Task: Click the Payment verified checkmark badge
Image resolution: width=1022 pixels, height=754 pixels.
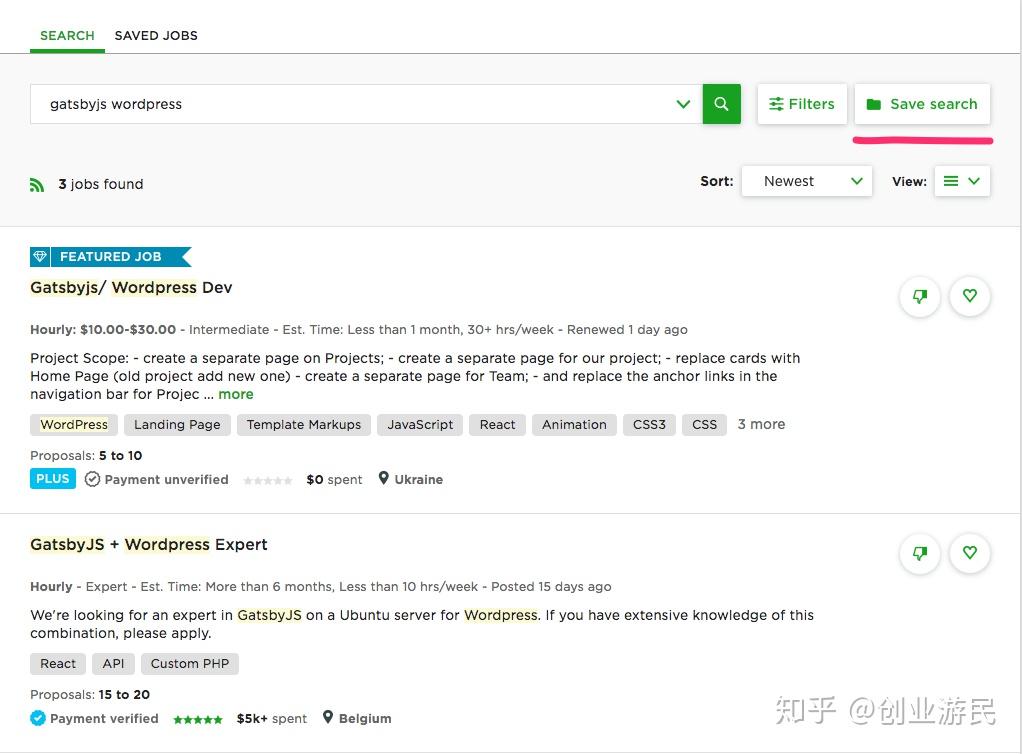Action: (38, 718)
